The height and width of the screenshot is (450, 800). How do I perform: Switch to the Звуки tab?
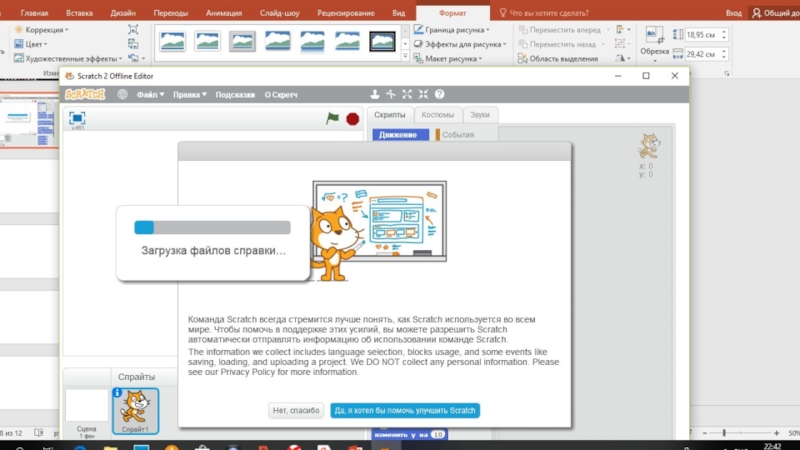tap(480, 115)
